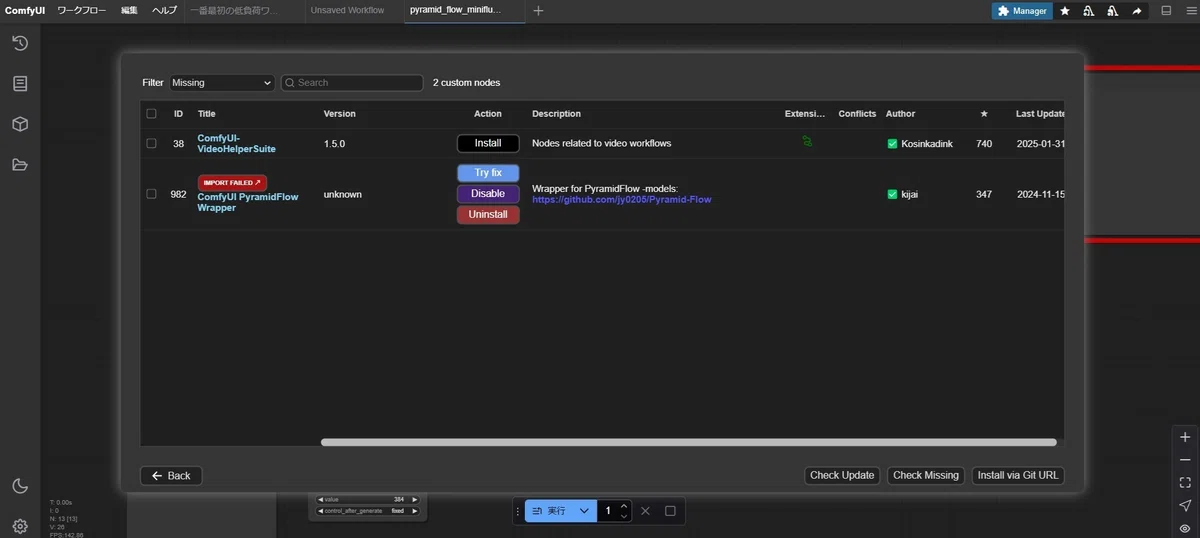Screen dimensions: 1200x538
Task: Click the star icon beside Manager
Action: [x=1065, y=11]
